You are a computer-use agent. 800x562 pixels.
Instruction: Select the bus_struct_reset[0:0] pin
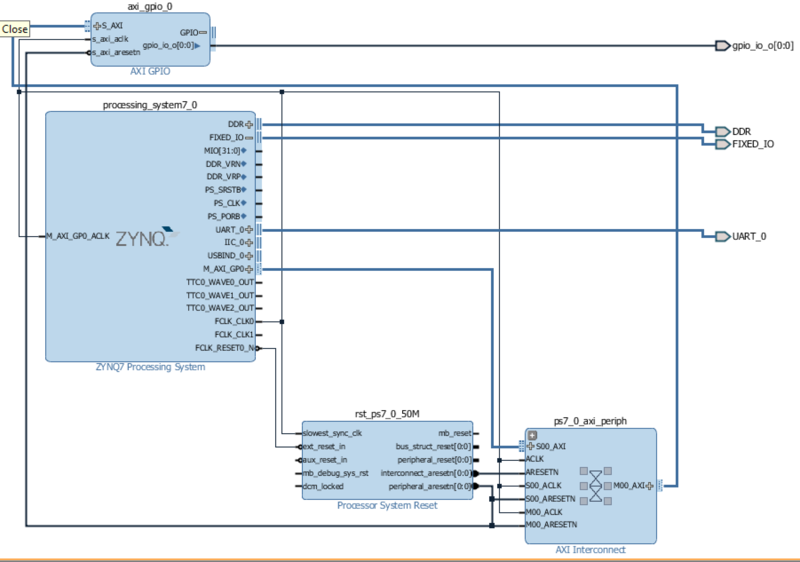coord(433,447)
